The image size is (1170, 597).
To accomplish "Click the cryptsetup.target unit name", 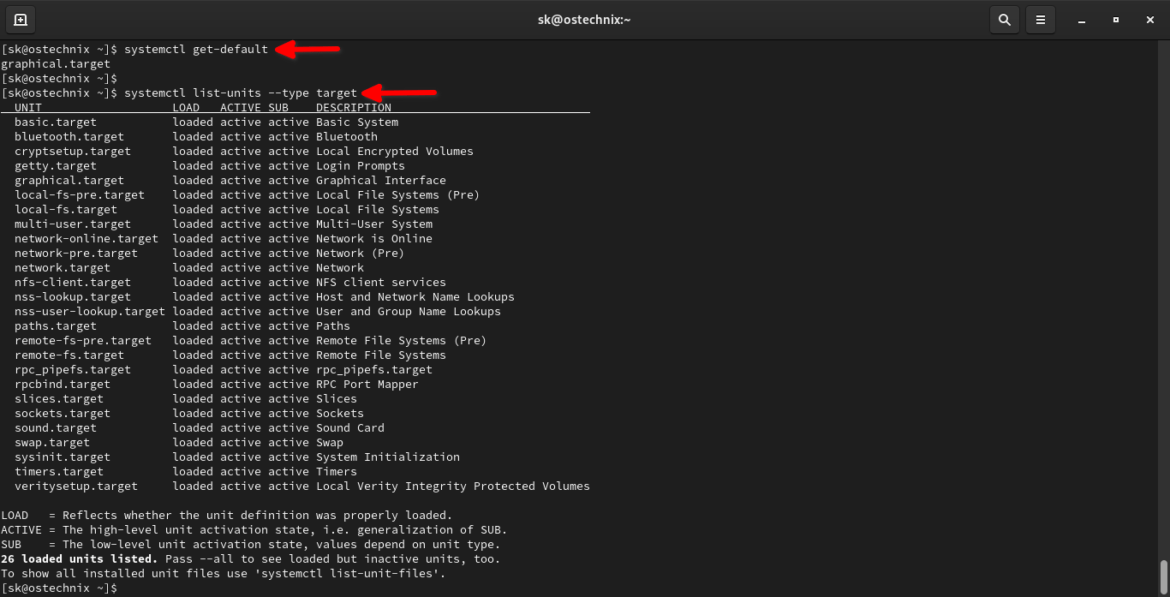I will [x=73, y=151].
